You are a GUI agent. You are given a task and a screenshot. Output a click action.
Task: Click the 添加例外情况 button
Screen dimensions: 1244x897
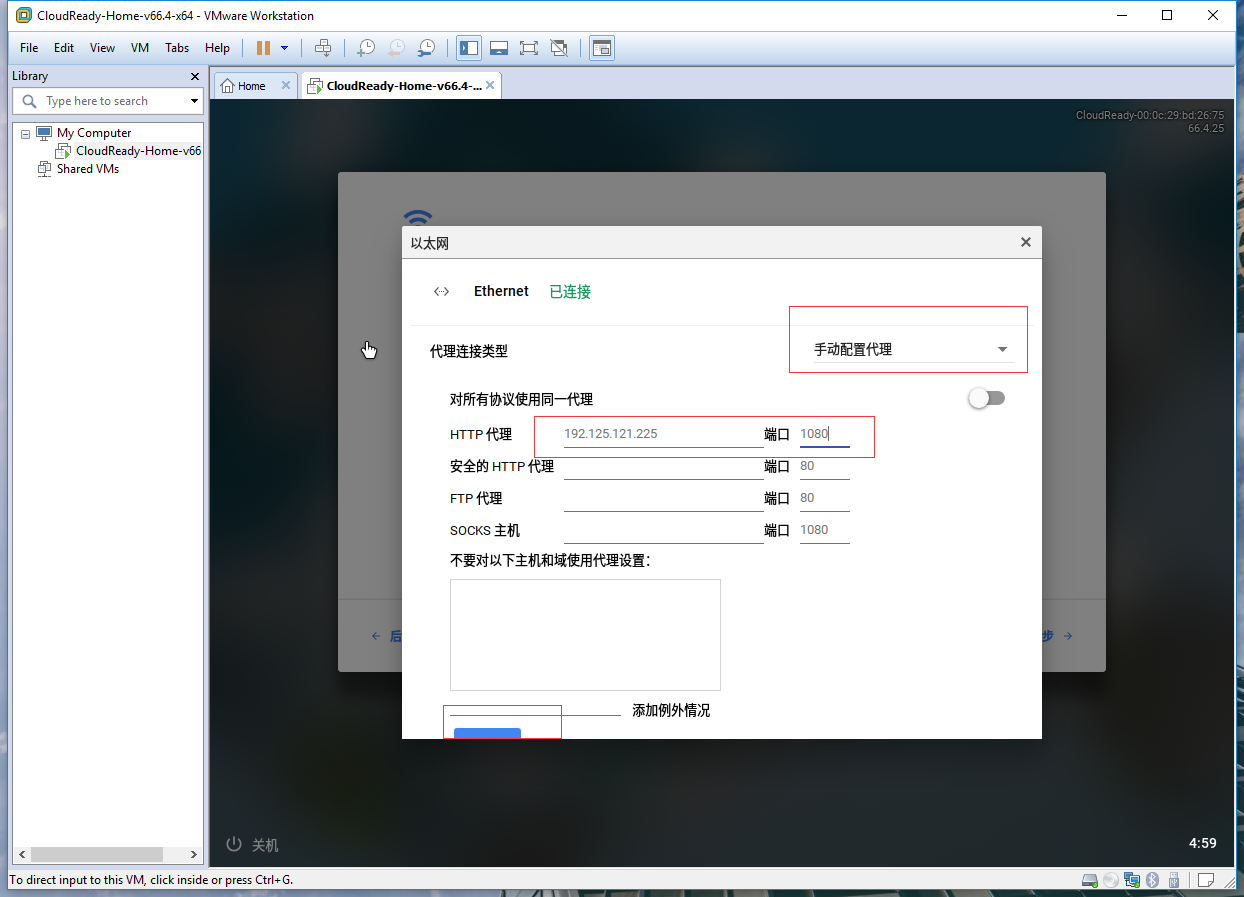pos(669,710)
